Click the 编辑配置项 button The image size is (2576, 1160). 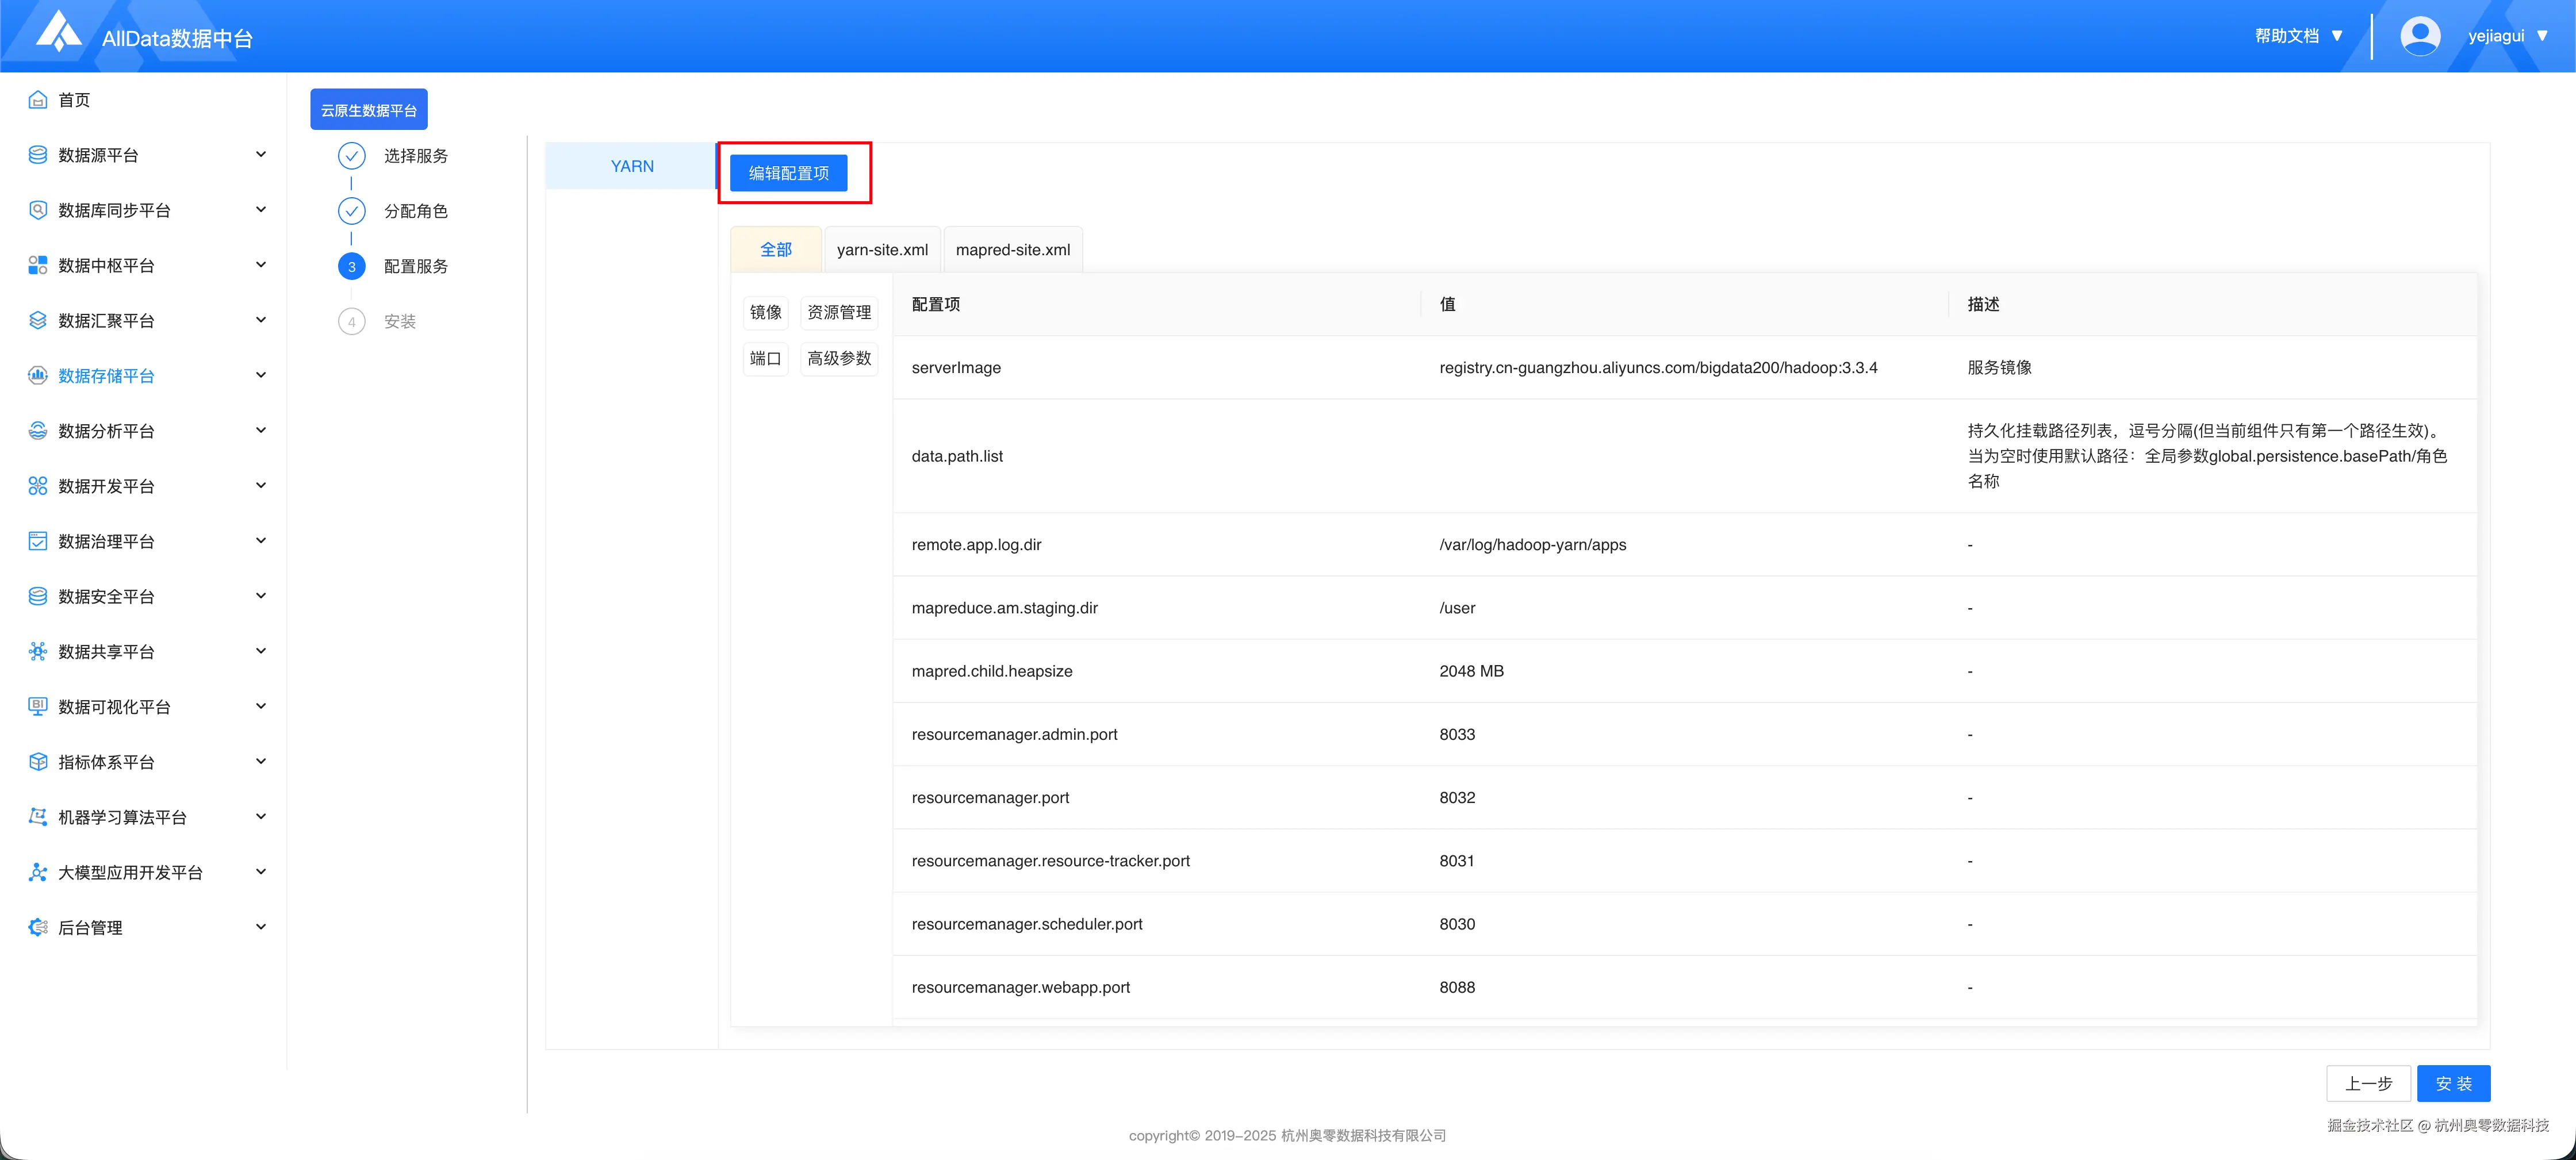point(788,173)
